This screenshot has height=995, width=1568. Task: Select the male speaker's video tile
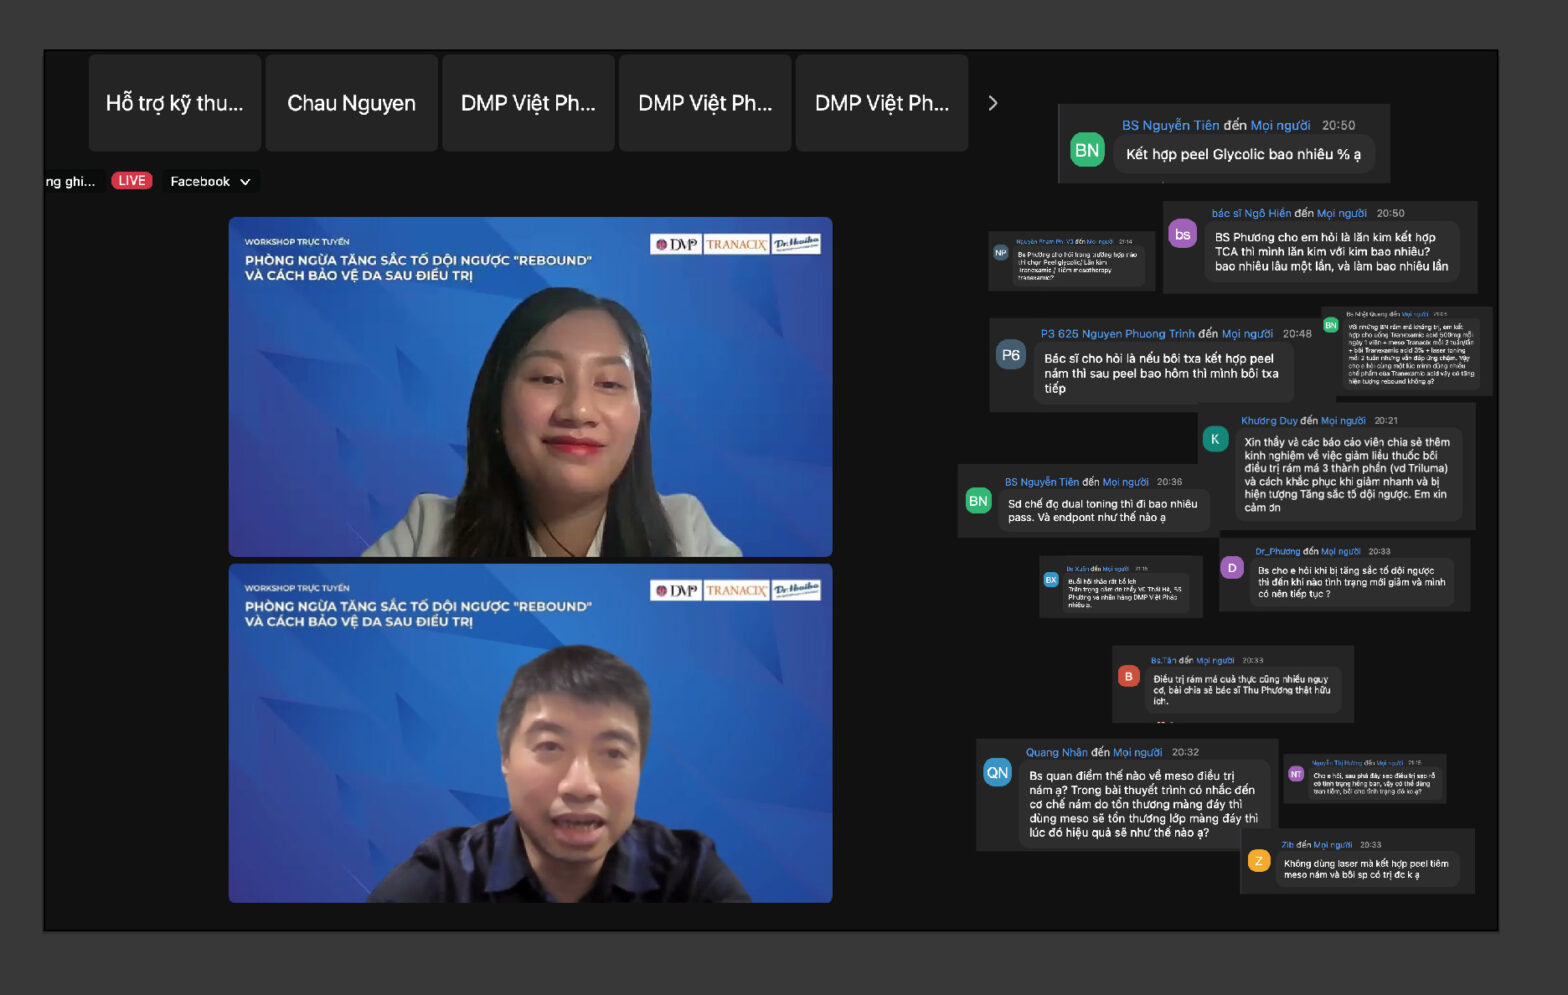pos(530,733)
